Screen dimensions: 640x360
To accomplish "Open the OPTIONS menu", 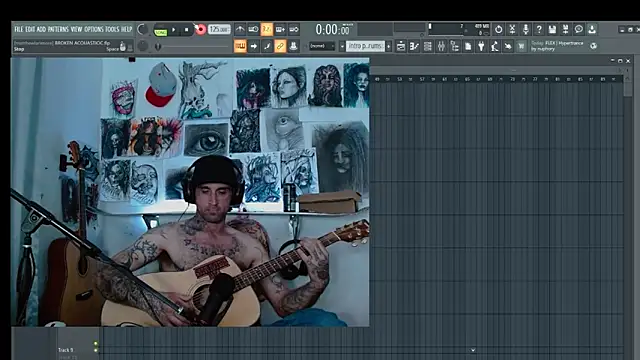I will (x=94, y=29).
